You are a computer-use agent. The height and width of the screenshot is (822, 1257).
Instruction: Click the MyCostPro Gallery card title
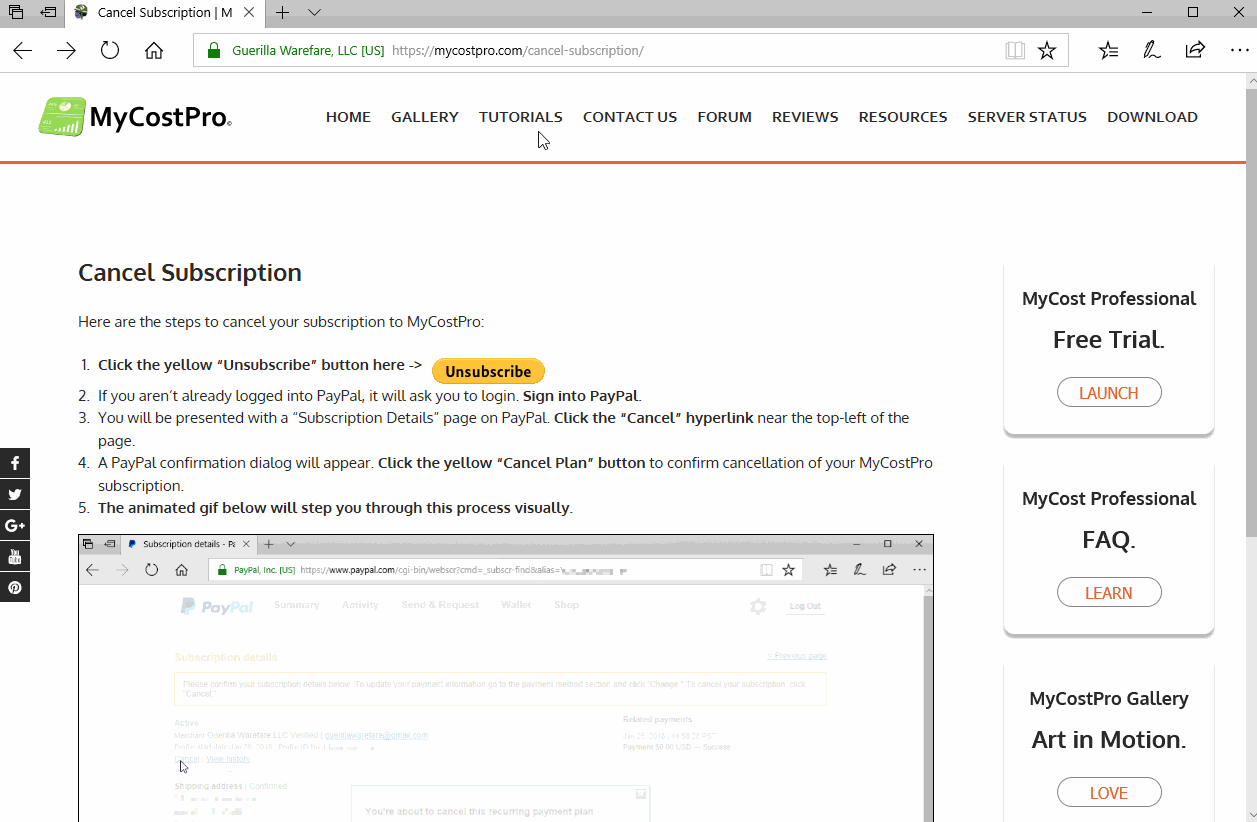point(1109,698)
